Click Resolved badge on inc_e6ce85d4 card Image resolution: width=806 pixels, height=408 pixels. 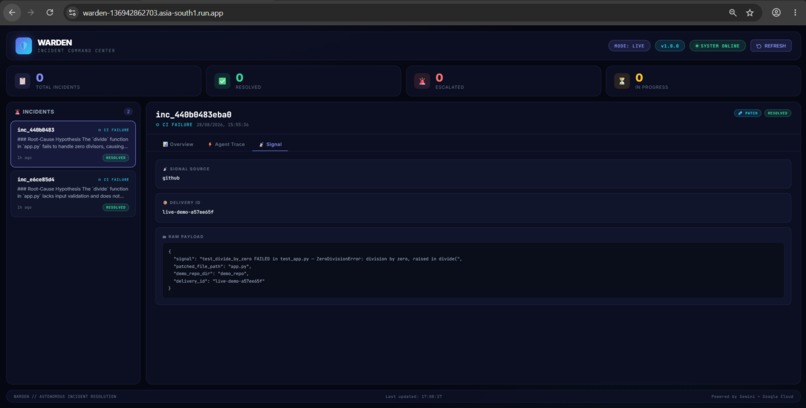pyautogui.click(x=116, y=207)
